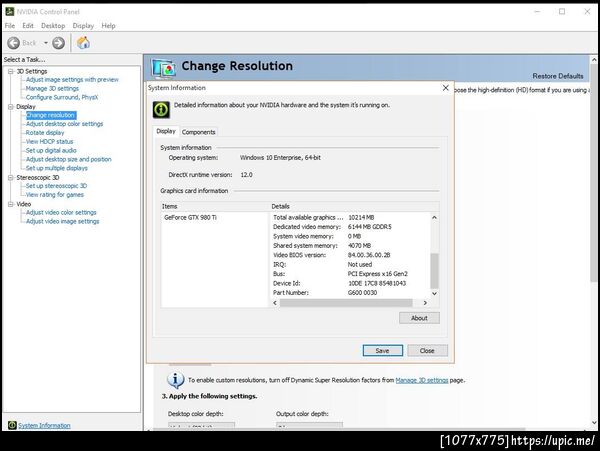Click the green info icon in System Information dialog
Screen dimensions: 600x451
161,110
